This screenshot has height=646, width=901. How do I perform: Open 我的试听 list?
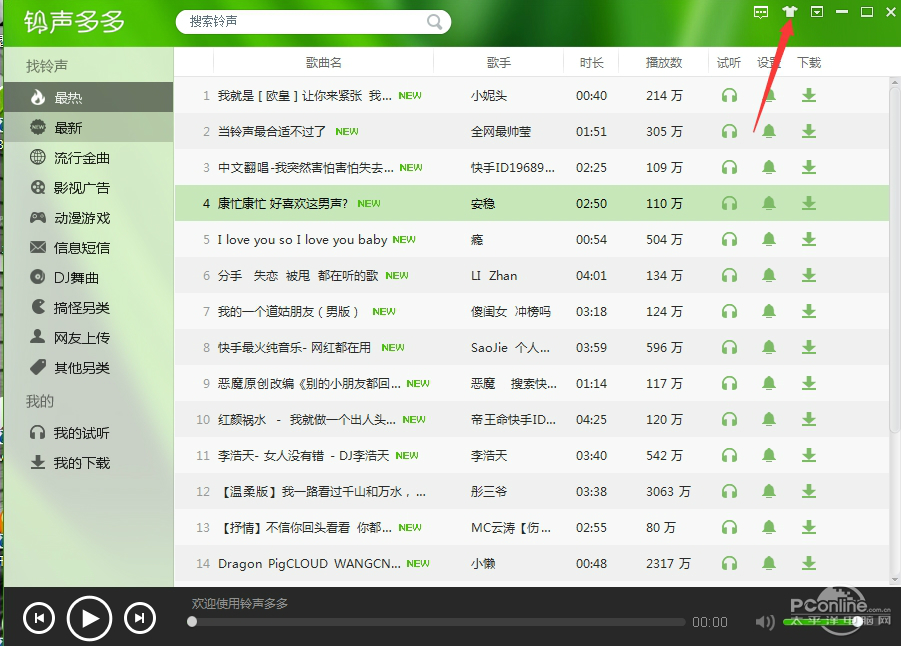[88, 432]
